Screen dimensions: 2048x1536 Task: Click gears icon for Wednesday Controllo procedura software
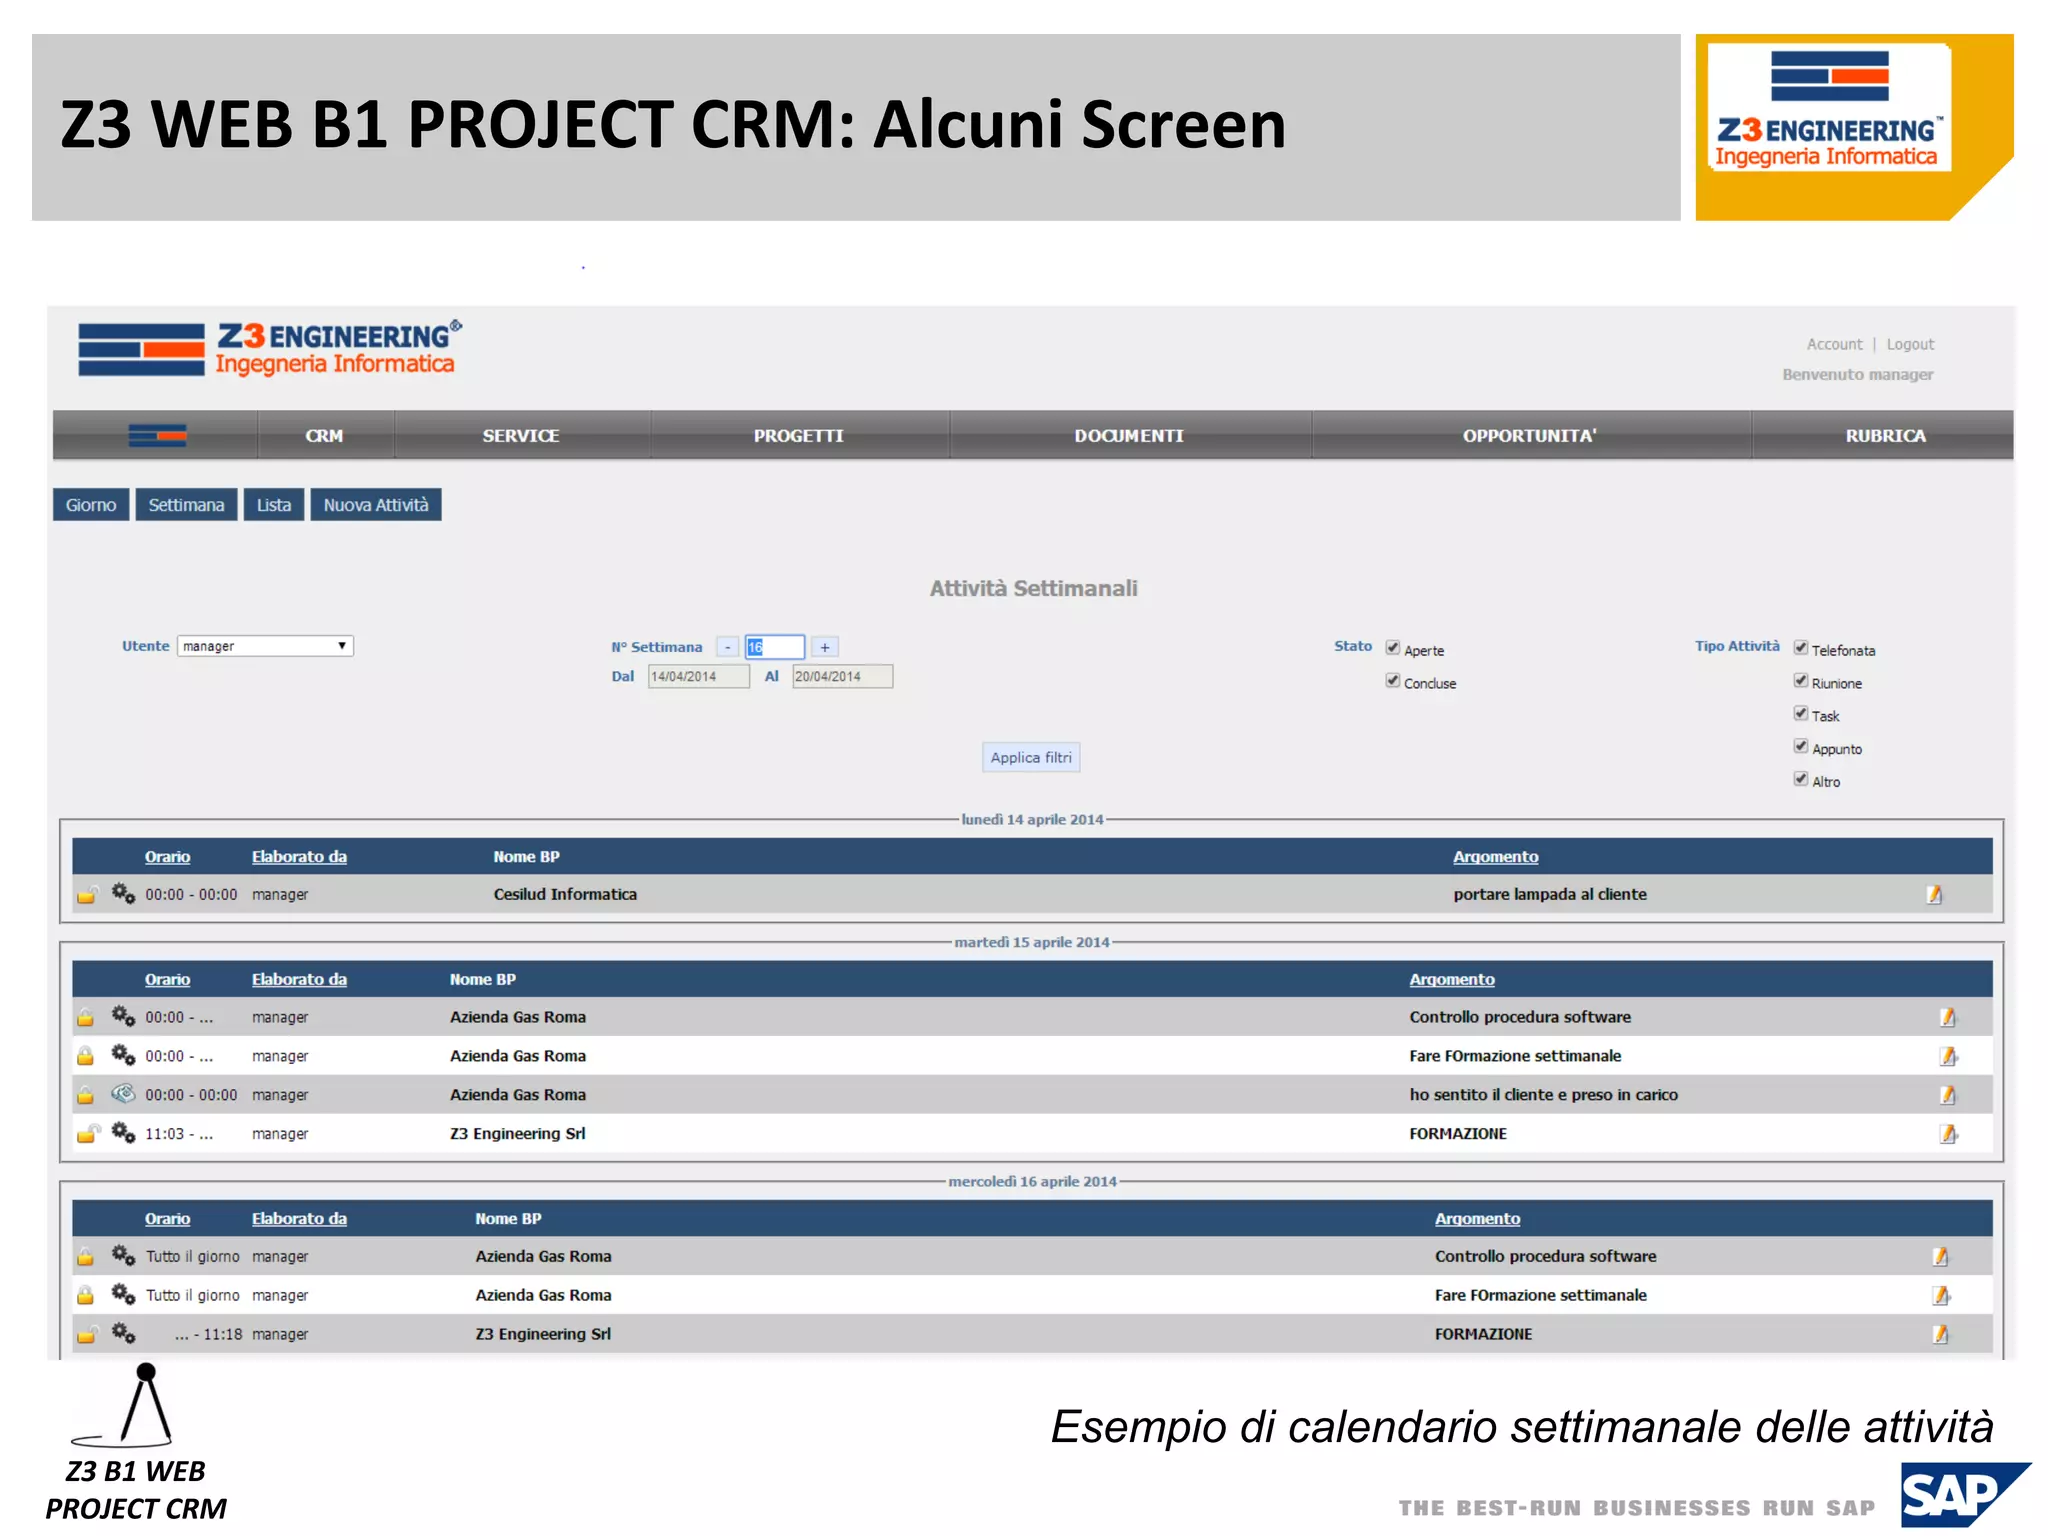[x=123, y=1255]
